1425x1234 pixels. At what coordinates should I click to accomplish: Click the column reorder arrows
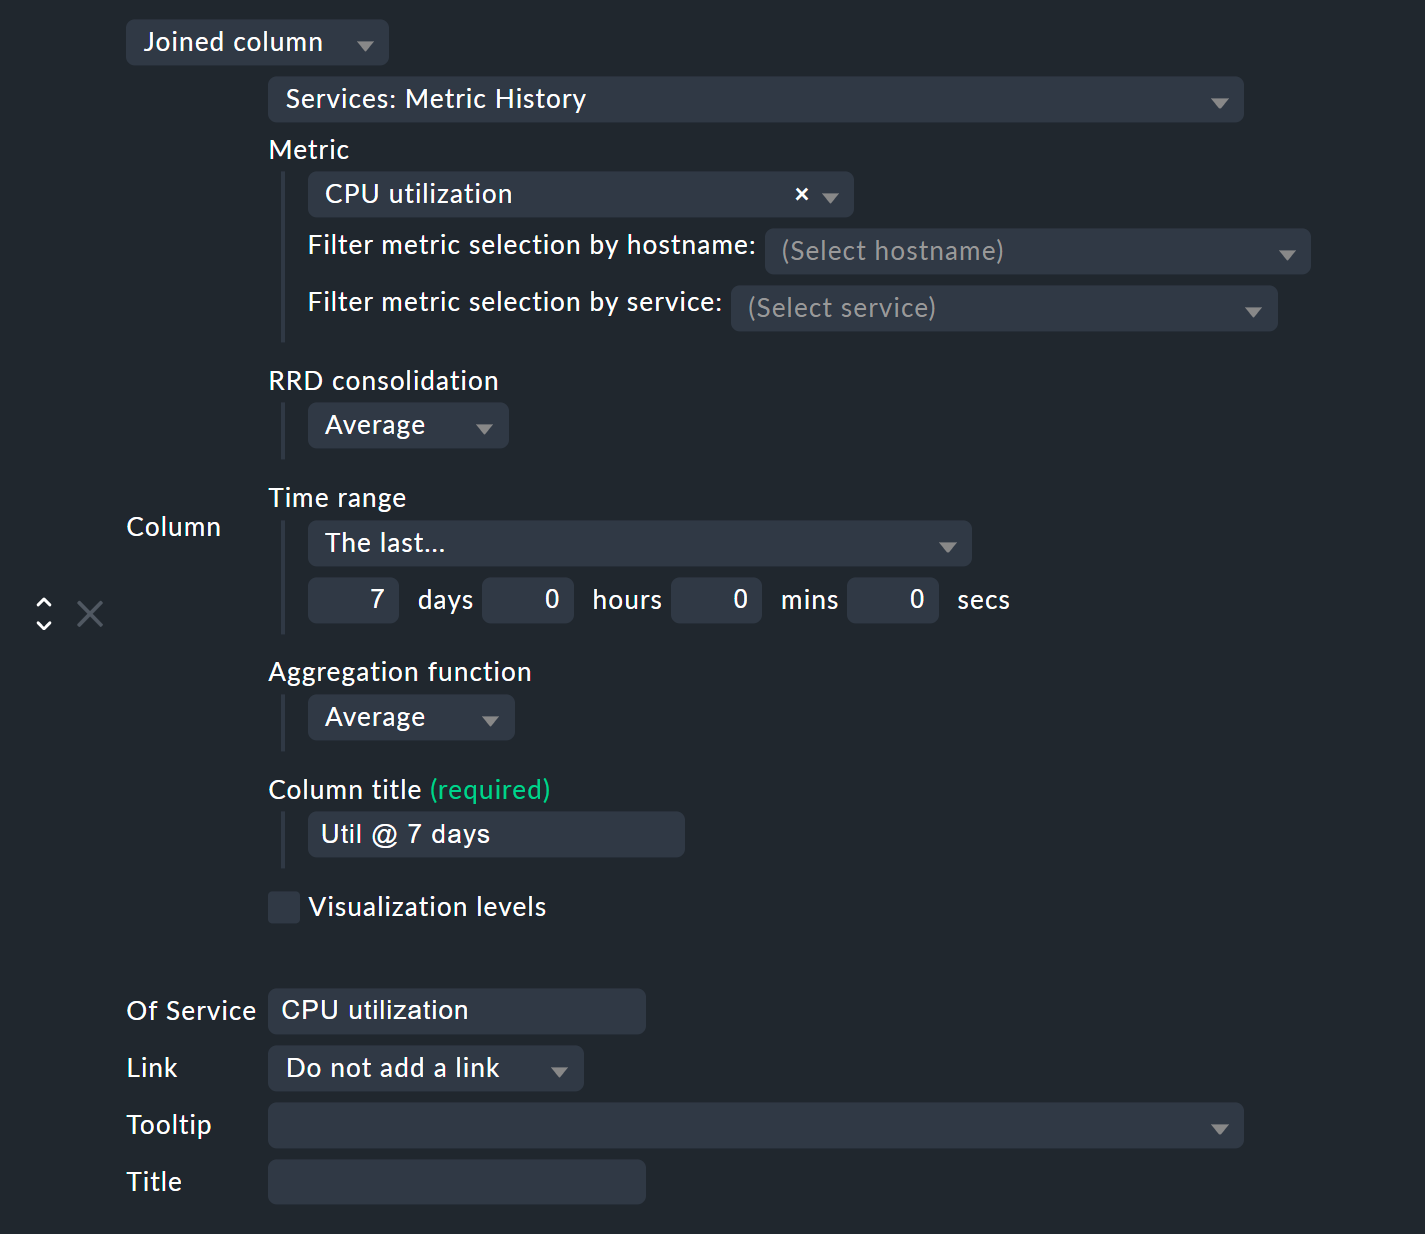tap(44, 614)
